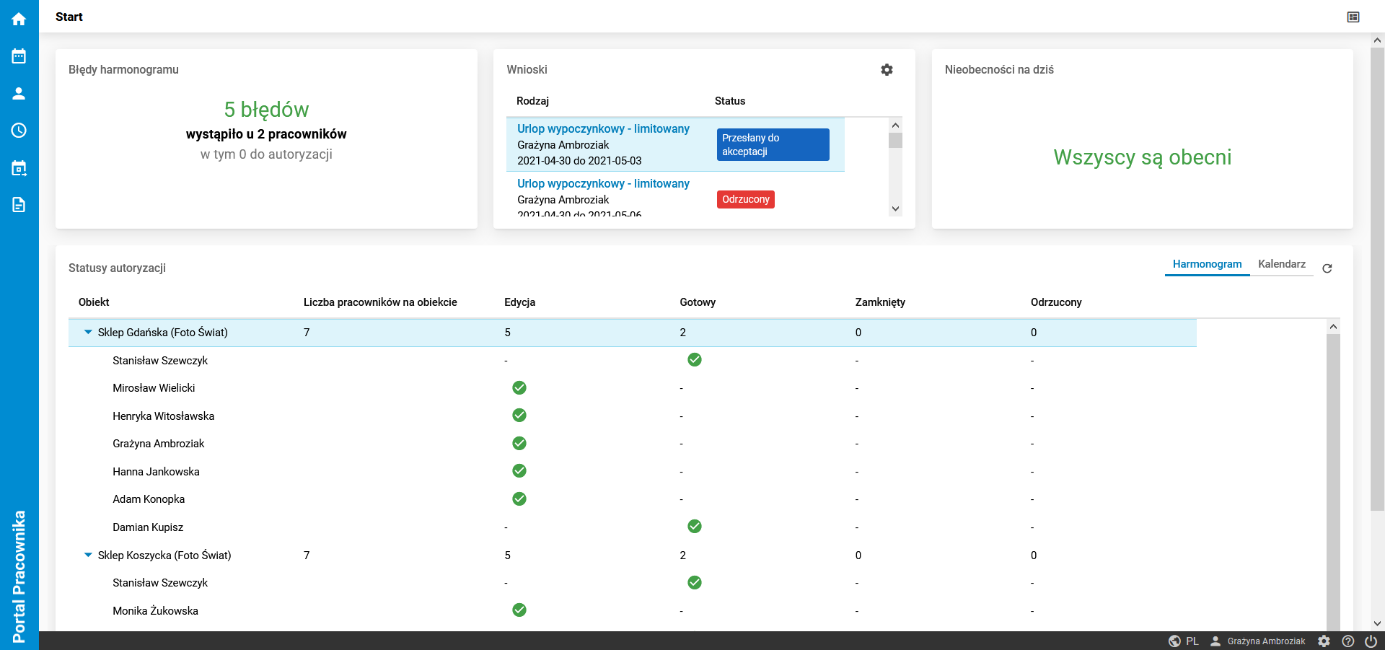Select the Sklep Gdańska (Foto Świat) row label

pyautogui.click(x=163, y=332)
